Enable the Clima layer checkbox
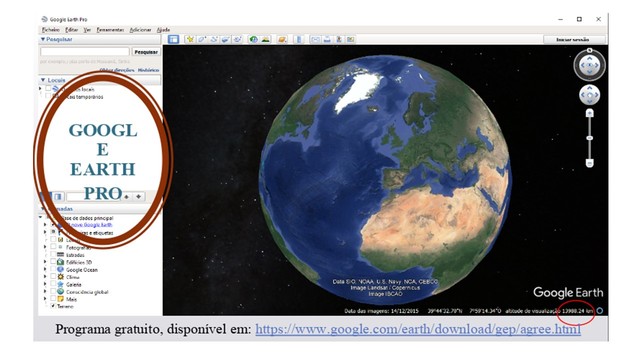The image size is (640, 360). click(x=53, y=277)
